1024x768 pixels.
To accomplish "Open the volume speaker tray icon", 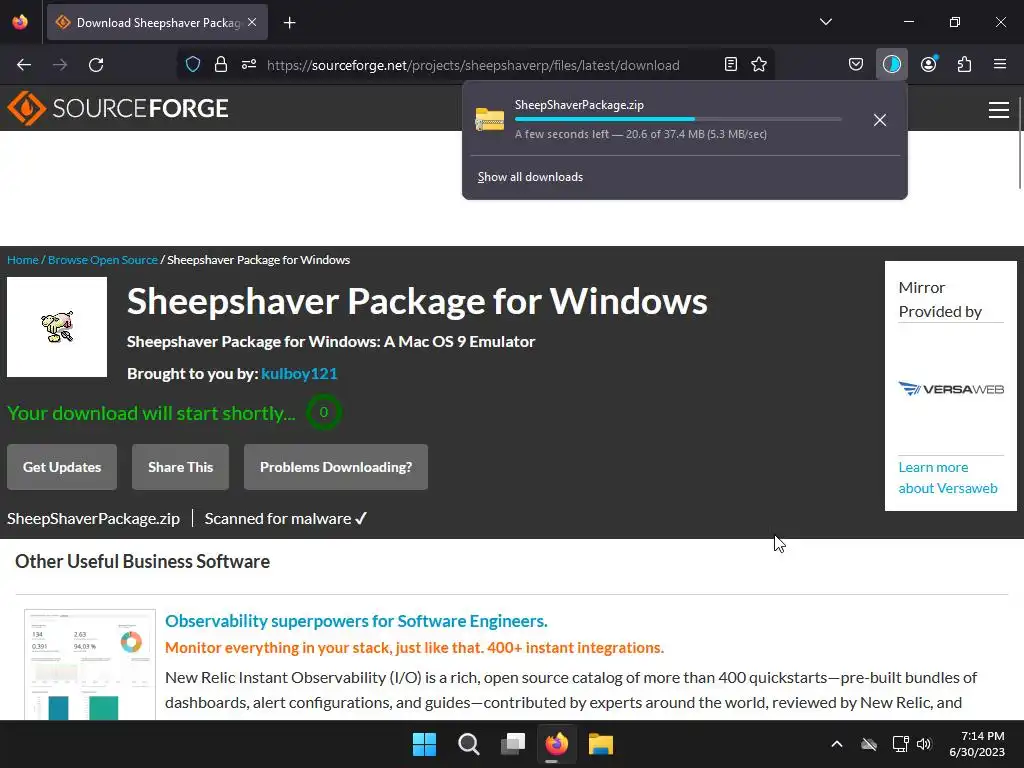I will pyautogui.click(x=923, y=744).
